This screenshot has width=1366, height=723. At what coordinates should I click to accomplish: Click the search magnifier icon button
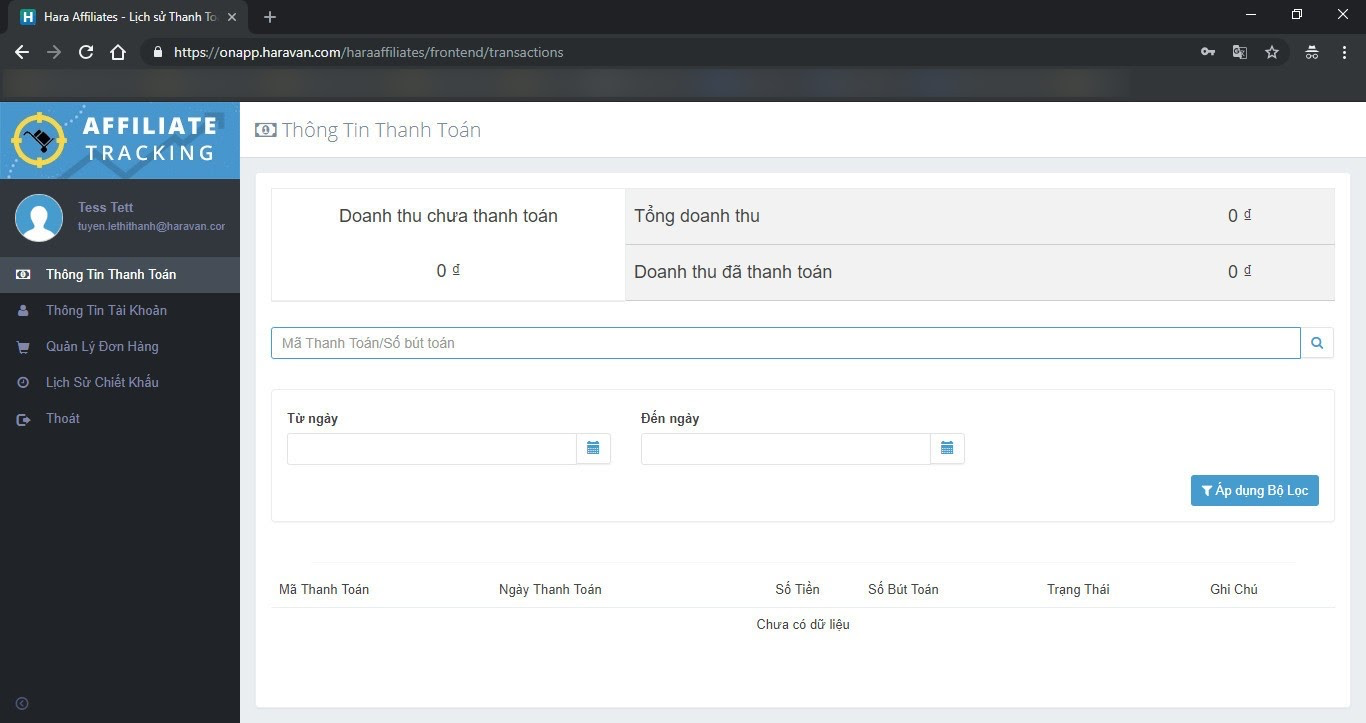tap(1317, 343)
